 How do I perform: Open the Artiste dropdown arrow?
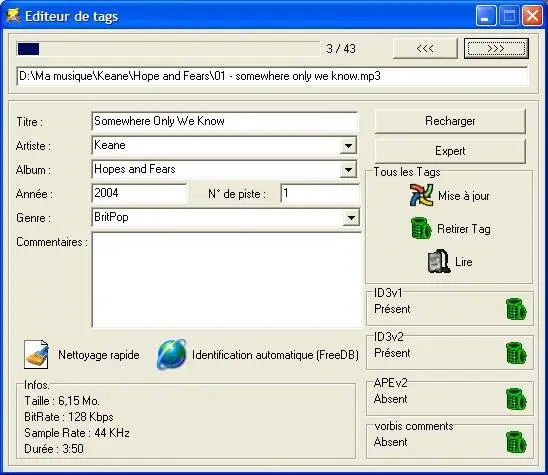click(348, 145)
